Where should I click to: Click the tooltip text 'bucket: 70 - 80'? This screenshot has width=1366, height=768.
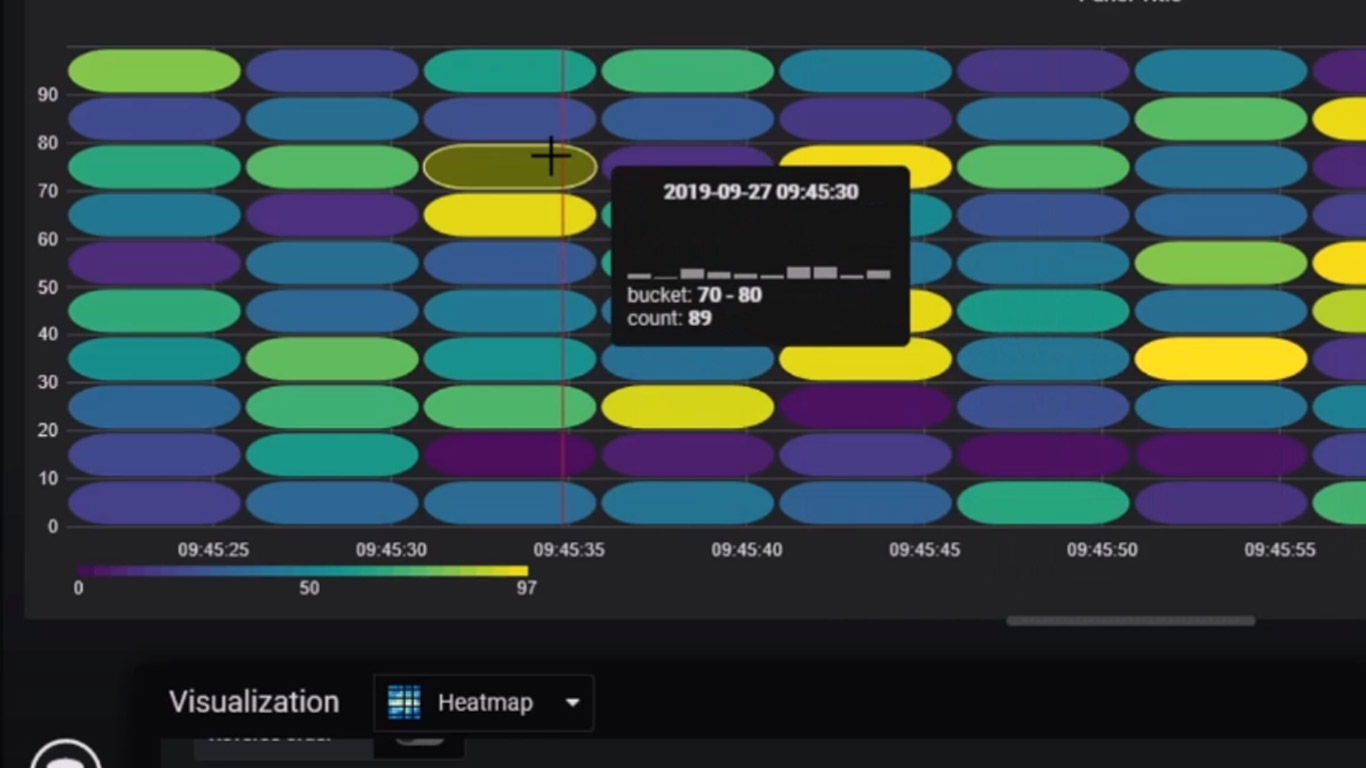tap(694, 296)
